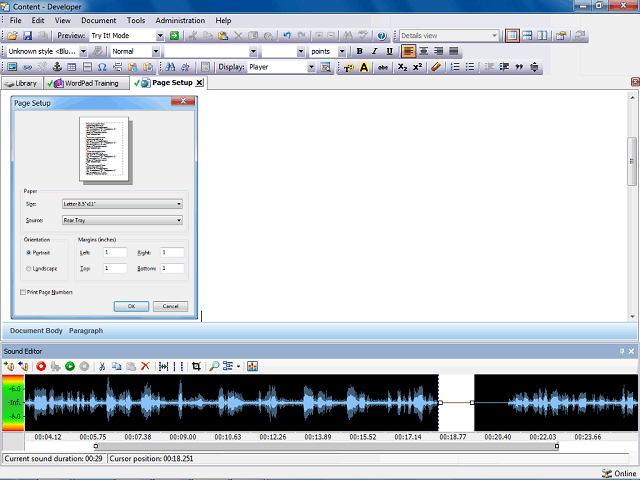The height and width of the screenshot is (480, 640).
Task: Click the Left margin input field
Action: tap(115, 253)
